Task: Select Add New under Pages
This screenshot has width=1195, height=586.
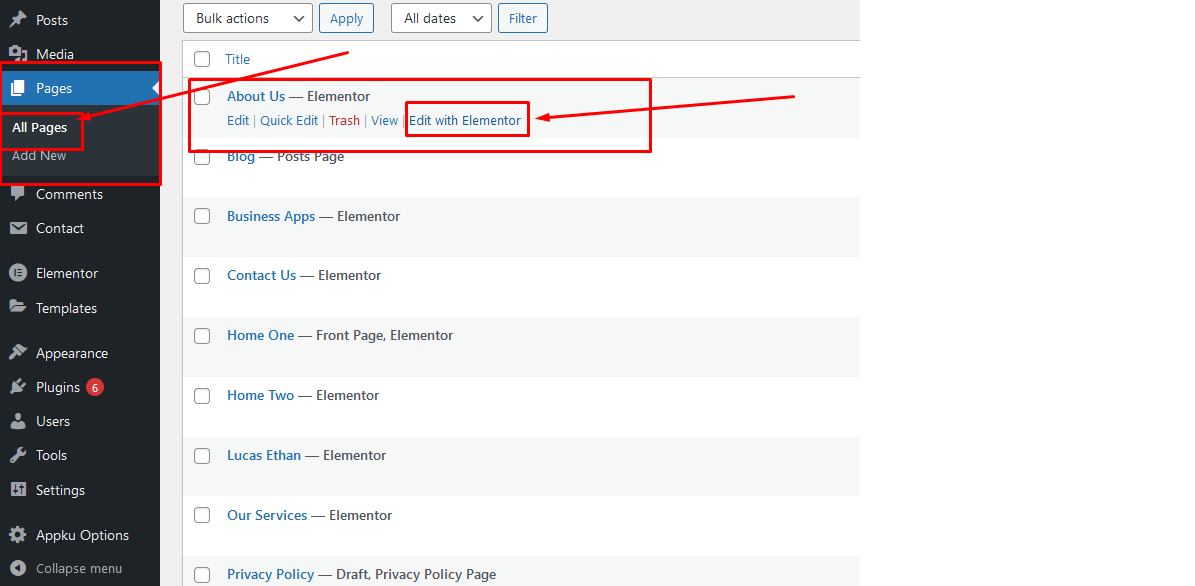Action: tap(39, 156)
